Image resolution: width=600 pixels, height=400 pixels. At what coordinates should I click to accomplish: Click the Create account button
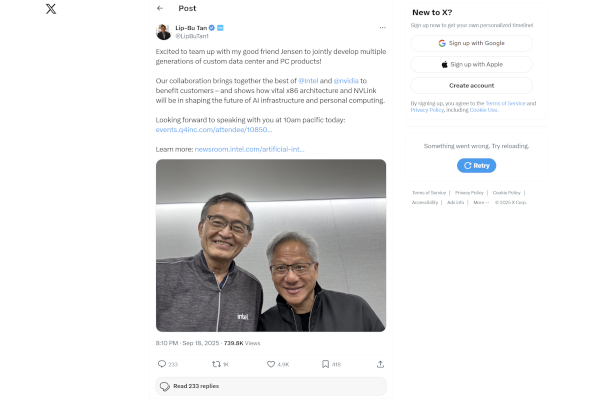[x=471, y=85]
